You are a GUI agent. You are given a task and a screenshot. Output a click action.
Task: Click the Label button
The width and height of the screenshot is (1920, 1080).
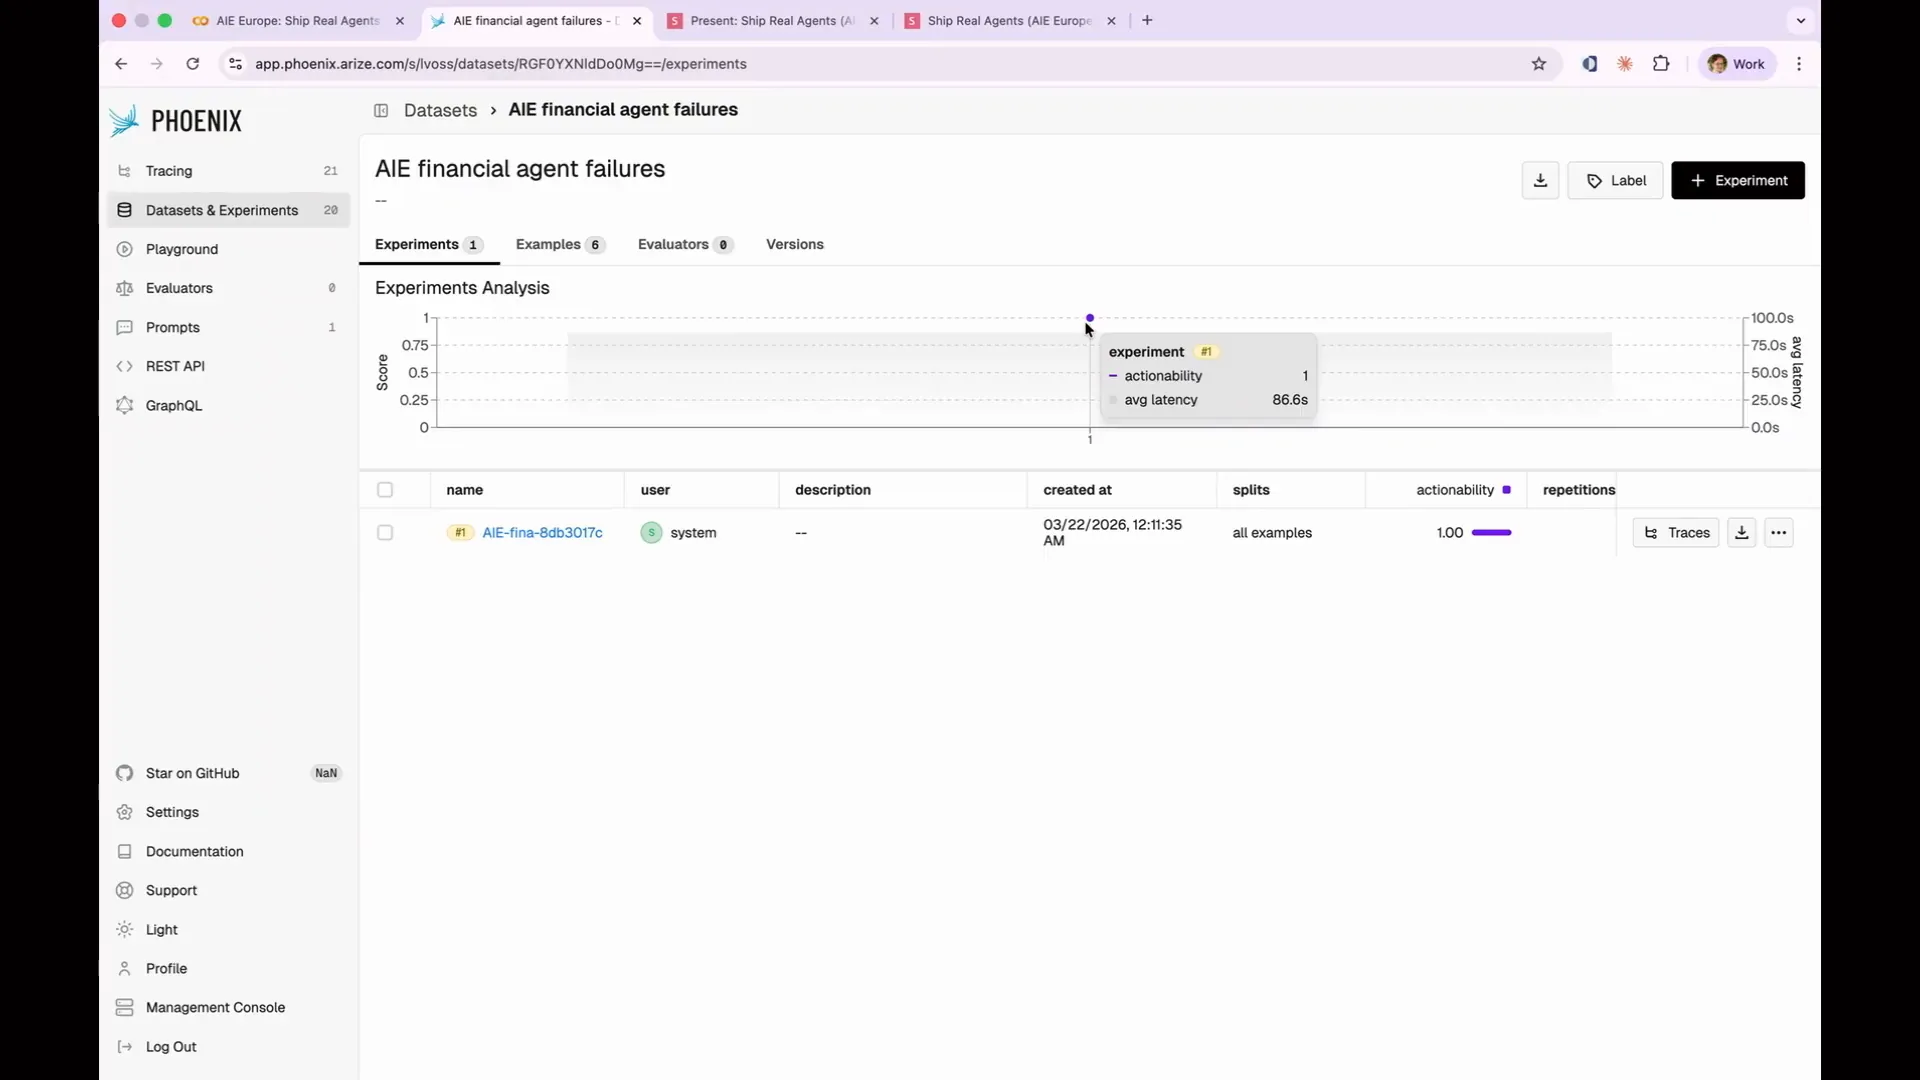pos(1615,180)
